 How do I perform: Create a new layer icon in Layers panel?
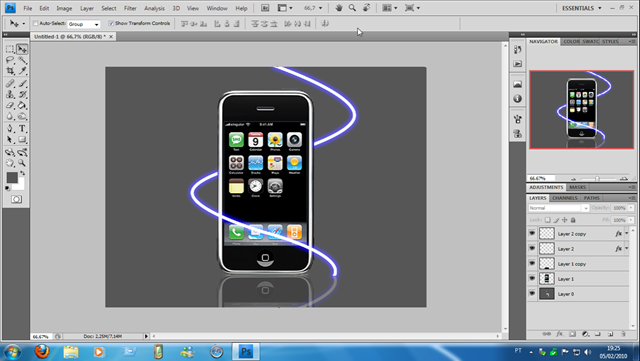pos(611,334)
